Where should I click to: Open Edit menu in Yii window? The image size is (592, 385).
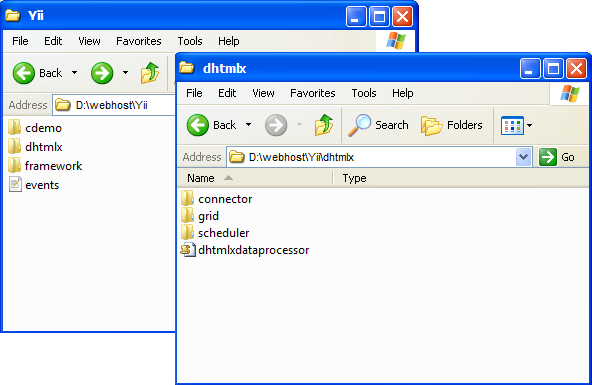click(53, 41)
